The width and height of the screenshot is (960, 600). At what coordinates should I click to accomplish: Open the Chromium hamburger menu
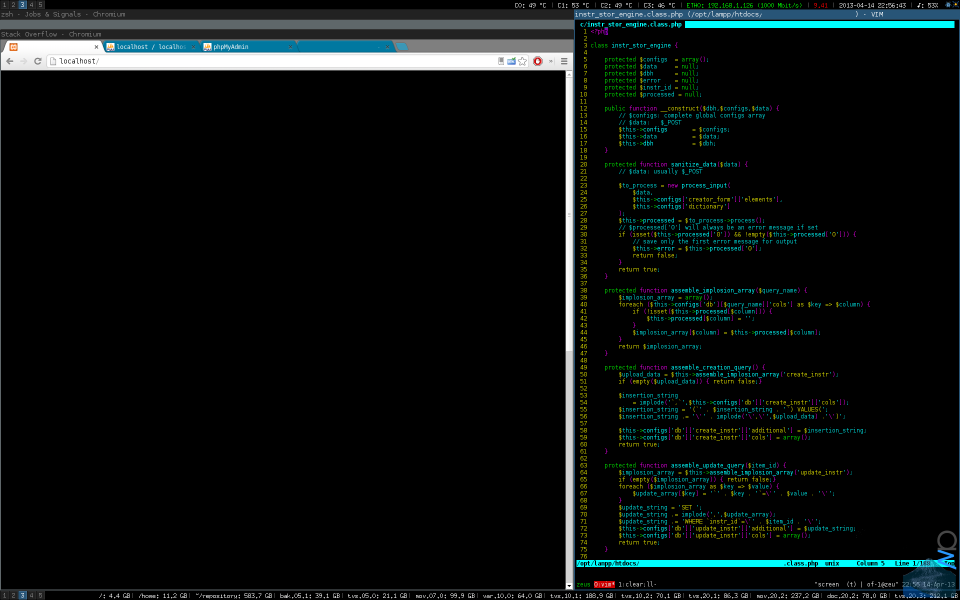click(x=564, y=61)
